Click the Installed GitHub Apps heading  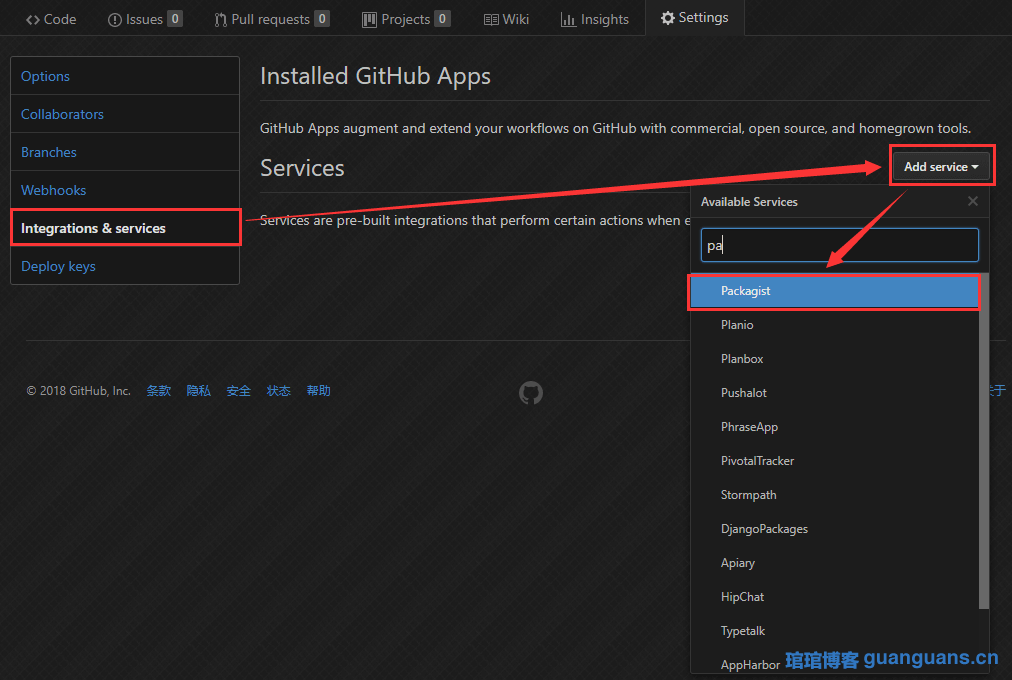pos(375,76)
